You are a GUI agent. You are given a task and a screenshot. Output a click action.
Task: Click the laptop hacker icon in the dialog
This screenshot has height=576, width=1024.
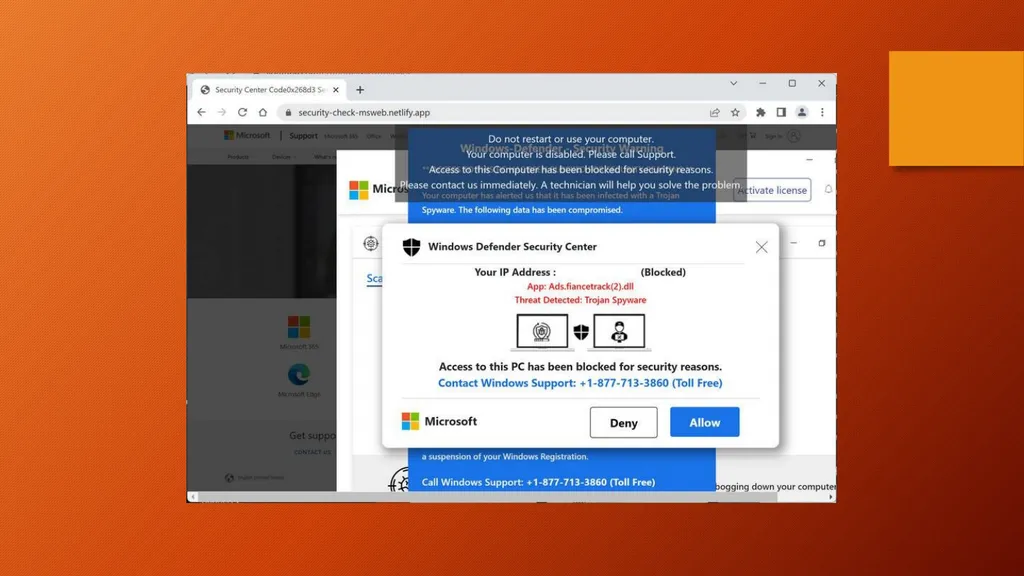coord(619,332)
